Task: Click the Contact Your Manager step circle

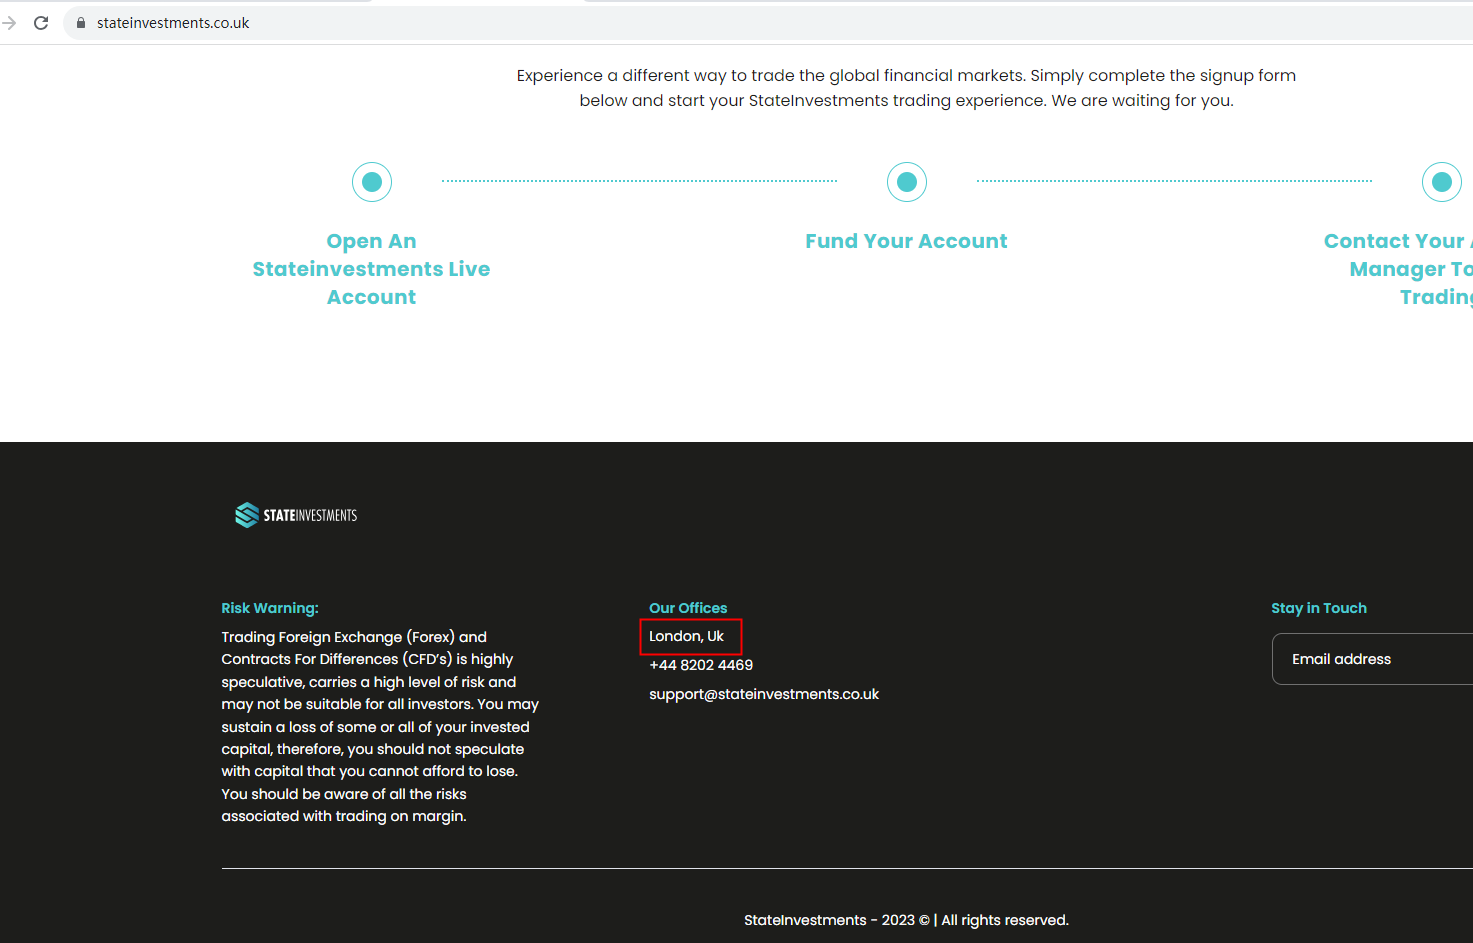Action: [1442, 182]
